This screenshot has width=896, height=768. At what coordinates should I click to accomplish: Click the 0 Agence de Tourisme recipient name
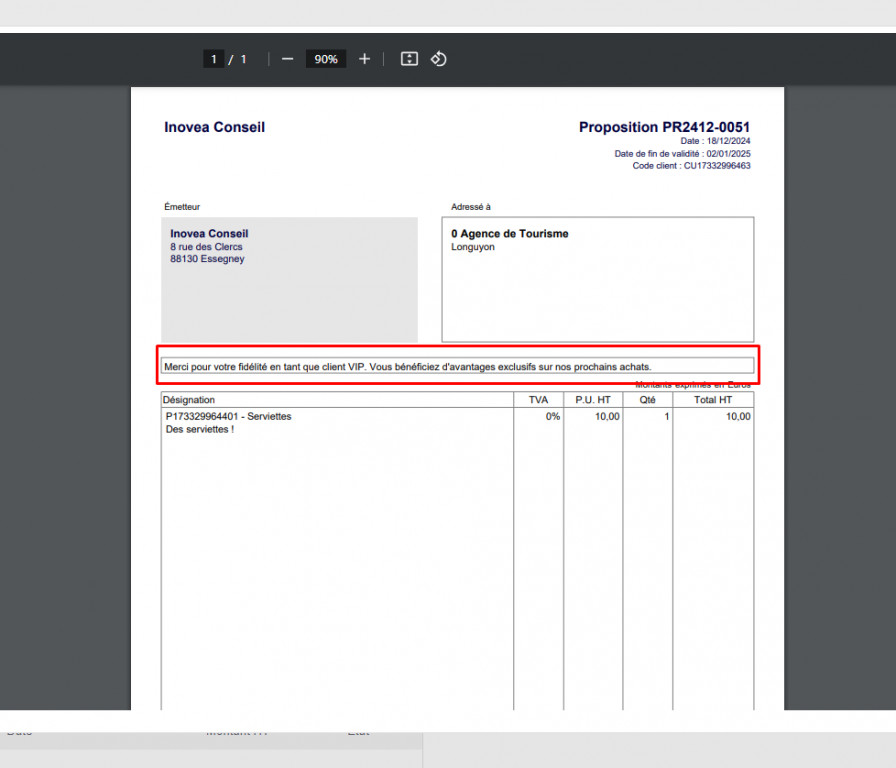(x=510, y=234)
